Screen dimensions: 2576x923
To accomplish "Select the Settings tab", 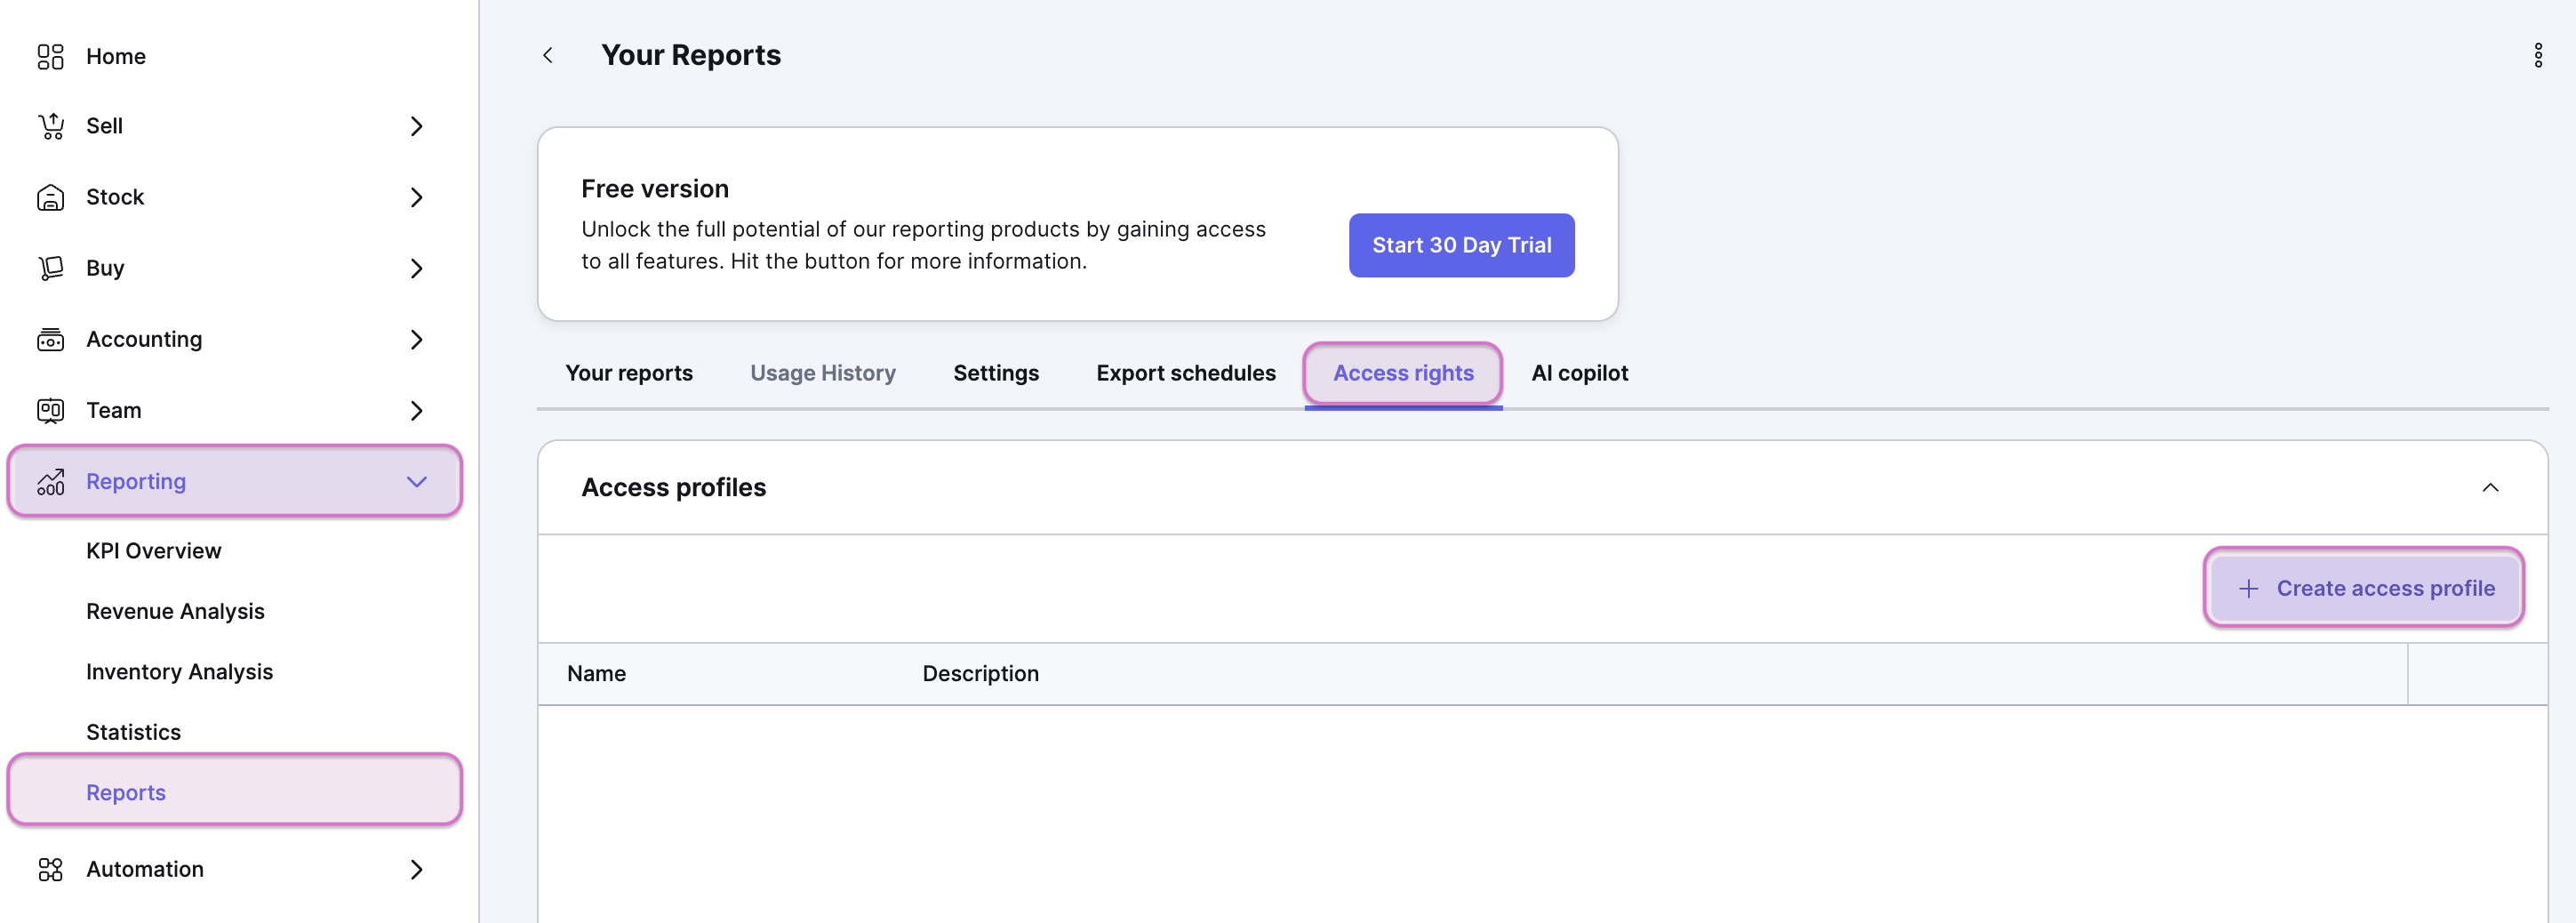I will click(995, 373).
